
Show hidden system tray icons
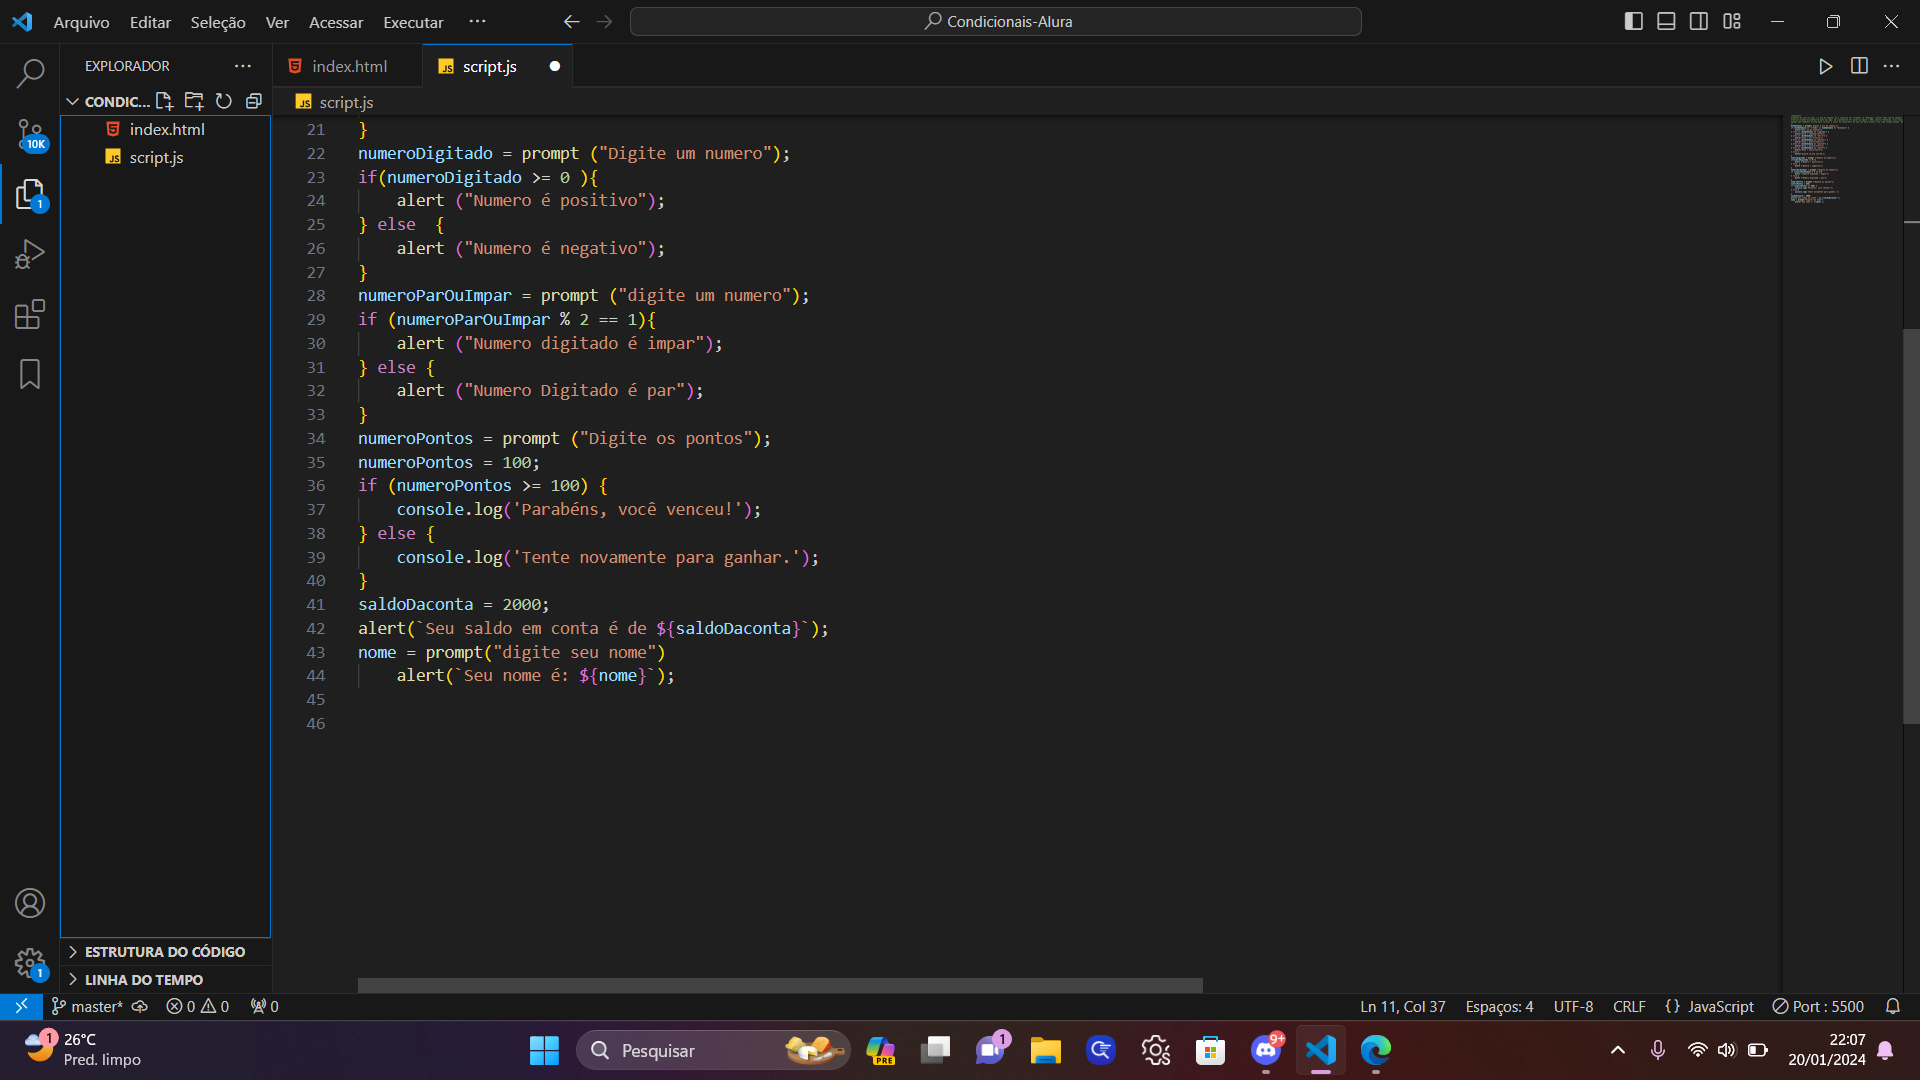point(1617,1050)
